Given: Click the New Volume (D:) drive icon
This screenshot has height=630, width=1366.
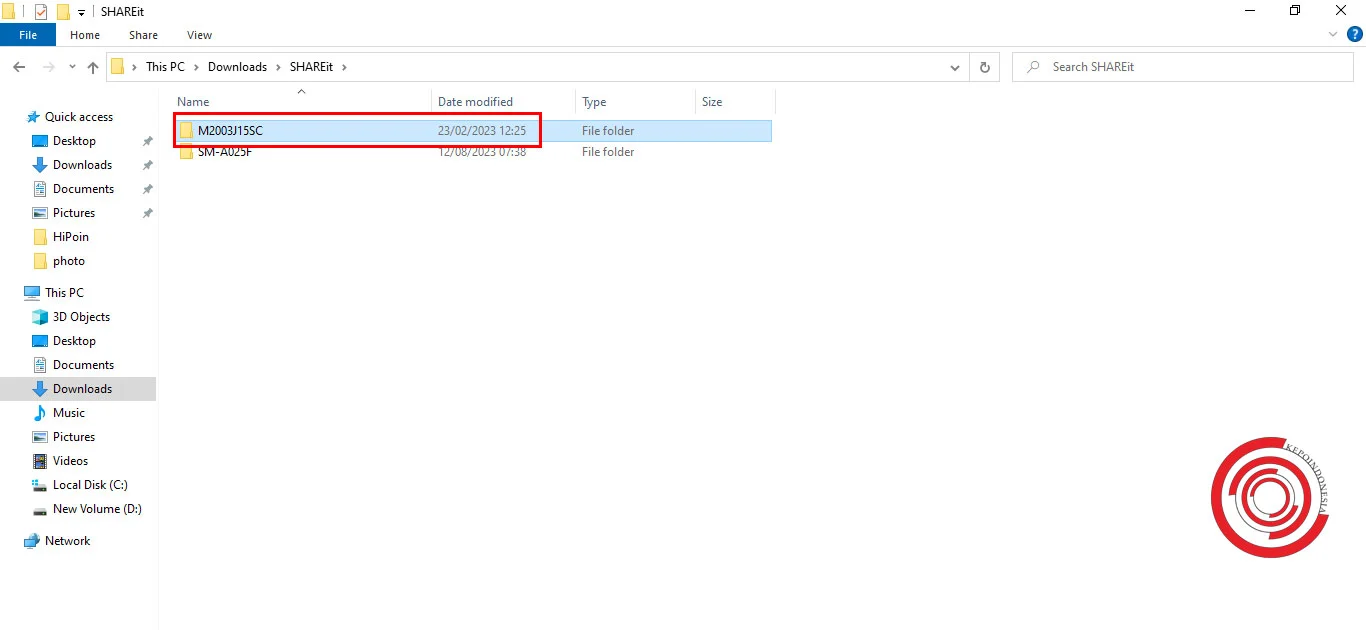Looking at the screenshot, I should 40,509.
